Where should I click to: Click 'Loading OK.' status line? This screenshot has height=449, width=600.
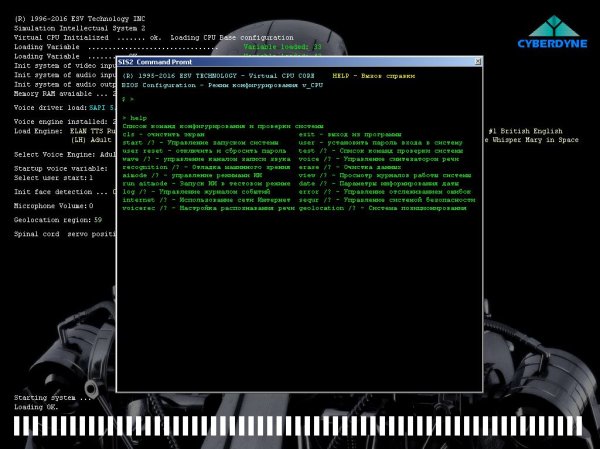[36, 407]
